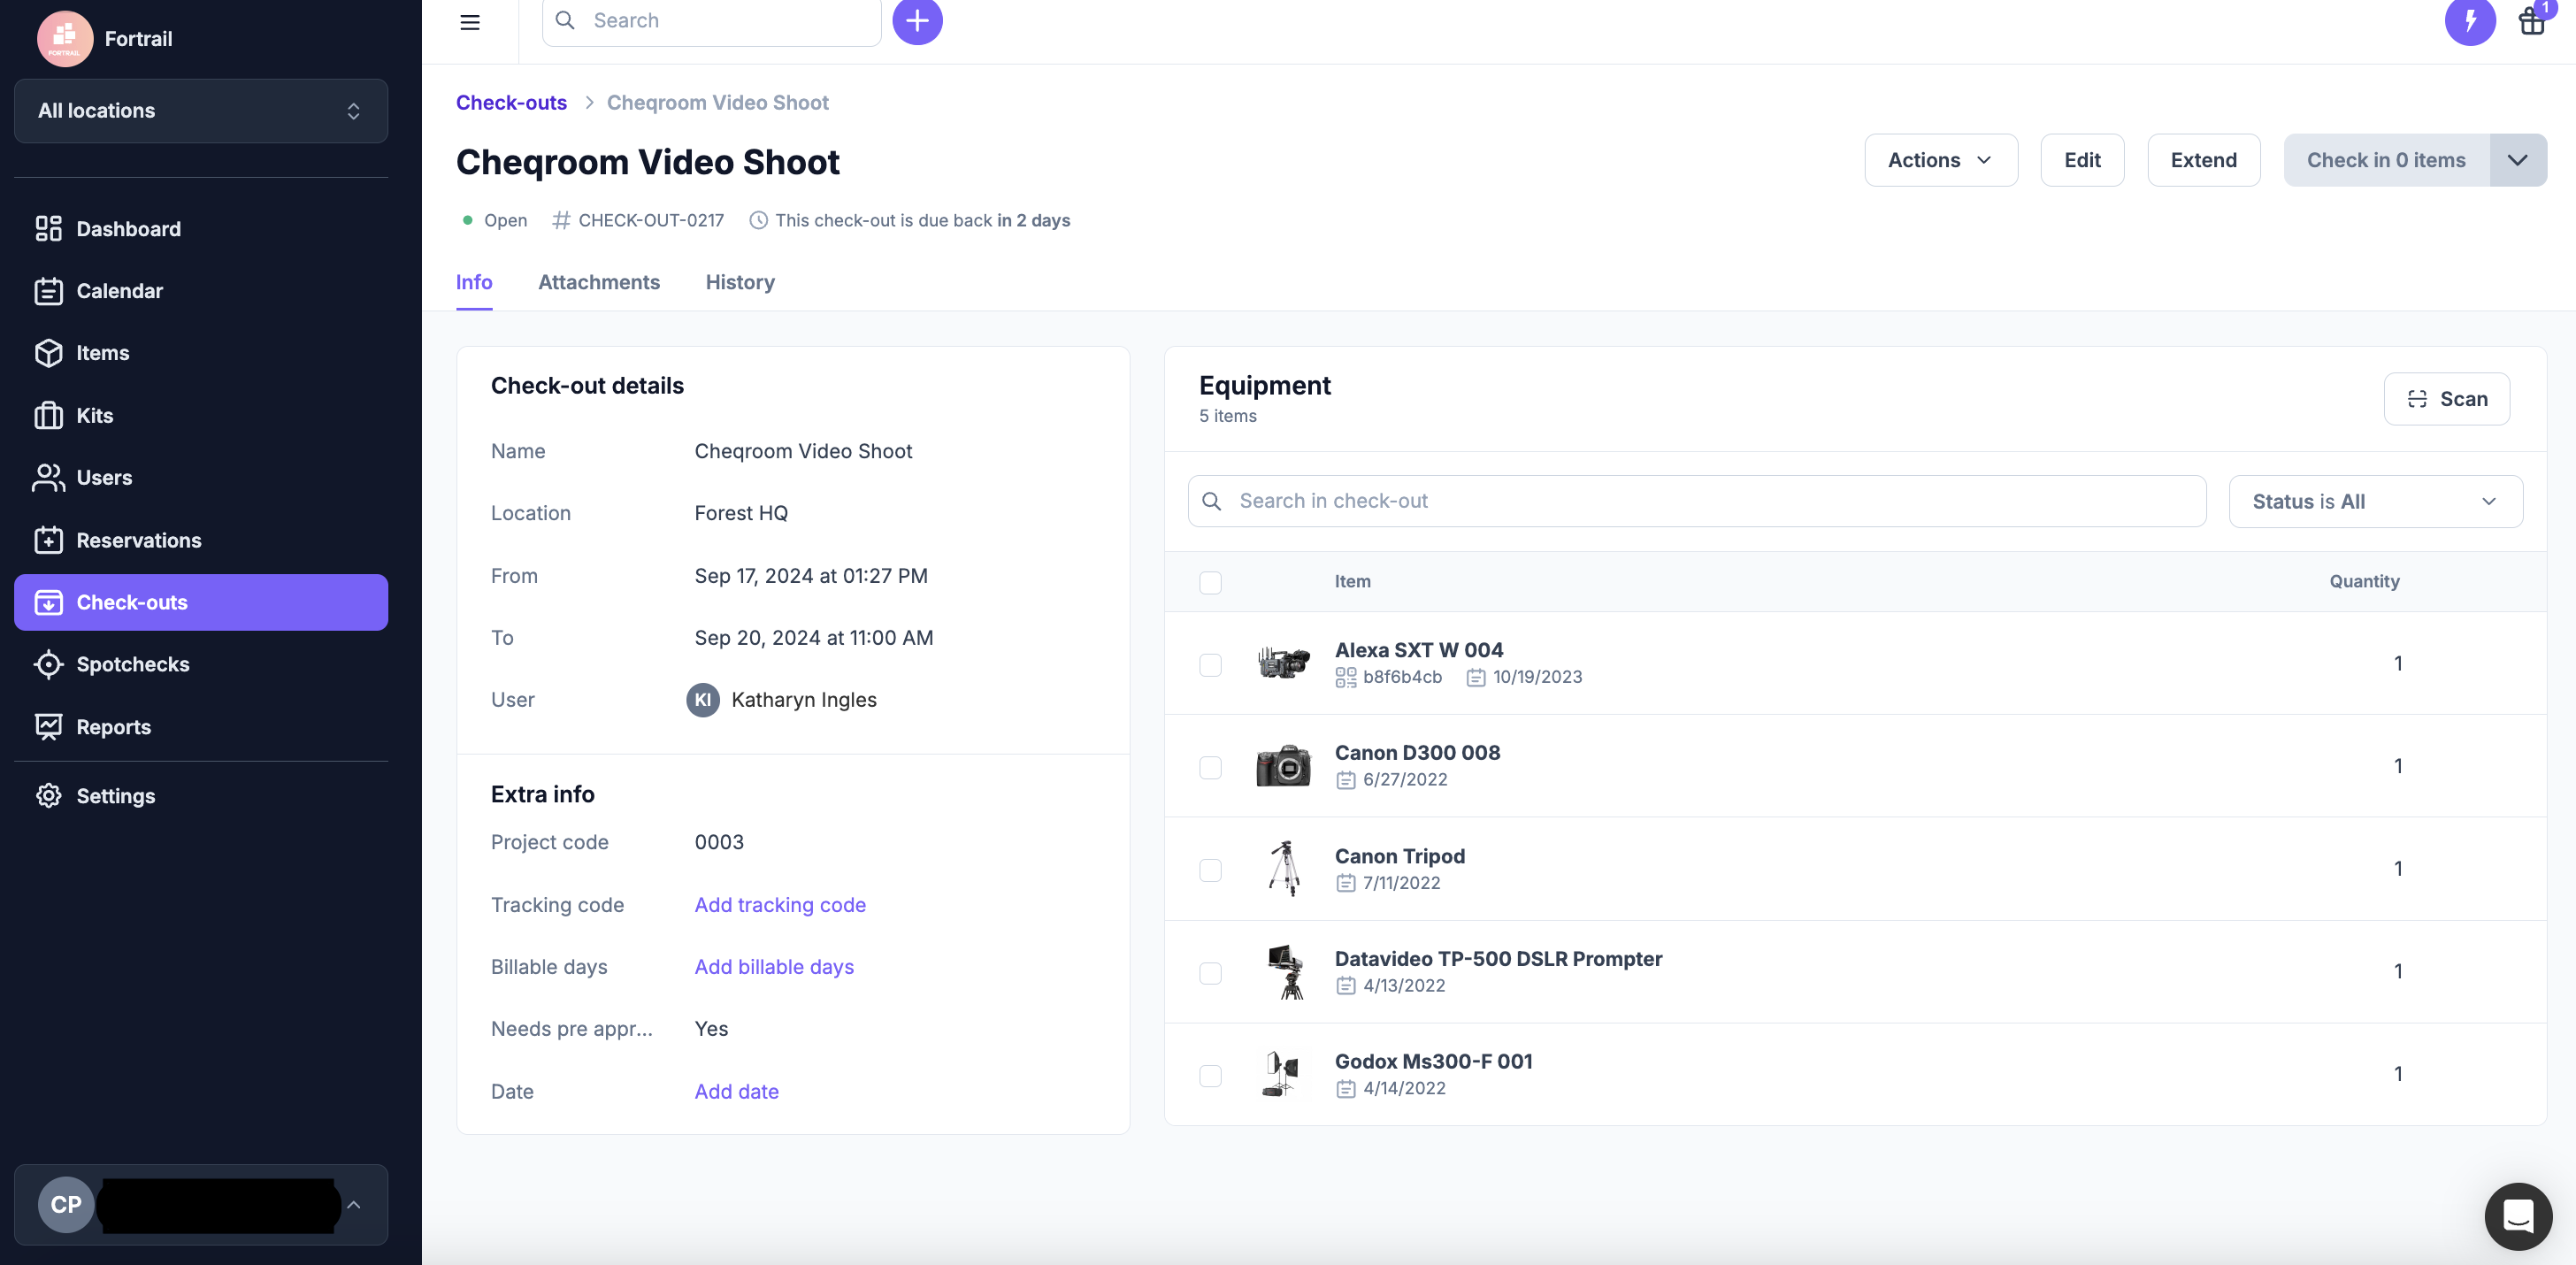Select the Canon Tripod row checkbox
Screen dimensions: 2576x1265
click(1210, 869)
